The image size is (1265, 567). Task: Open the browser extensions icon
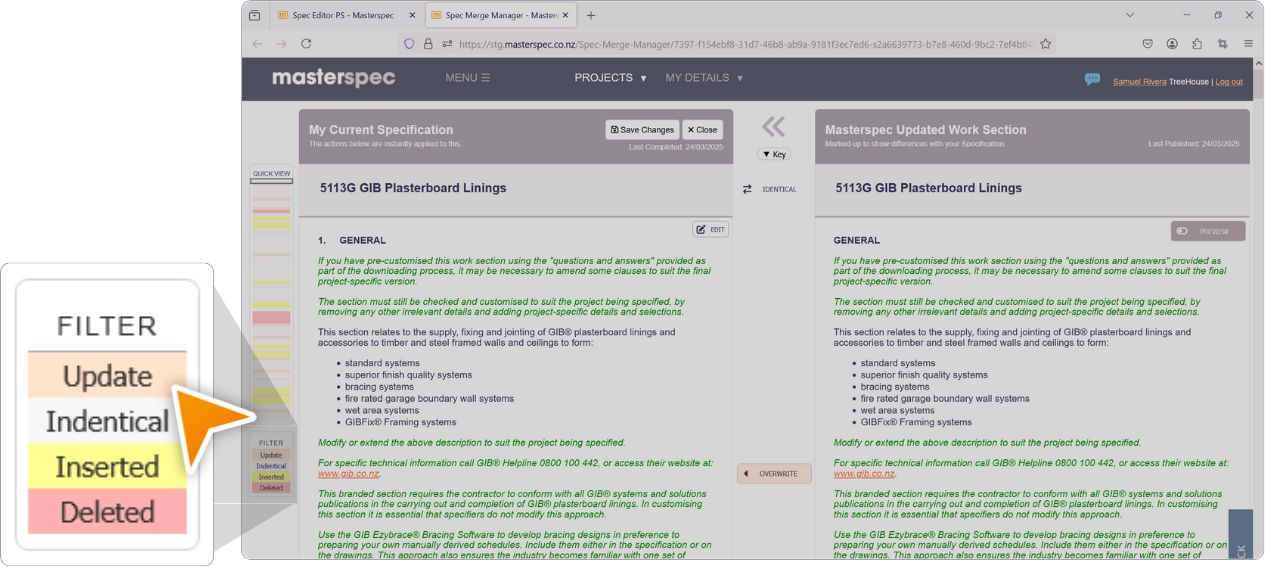coord(1197,44)
